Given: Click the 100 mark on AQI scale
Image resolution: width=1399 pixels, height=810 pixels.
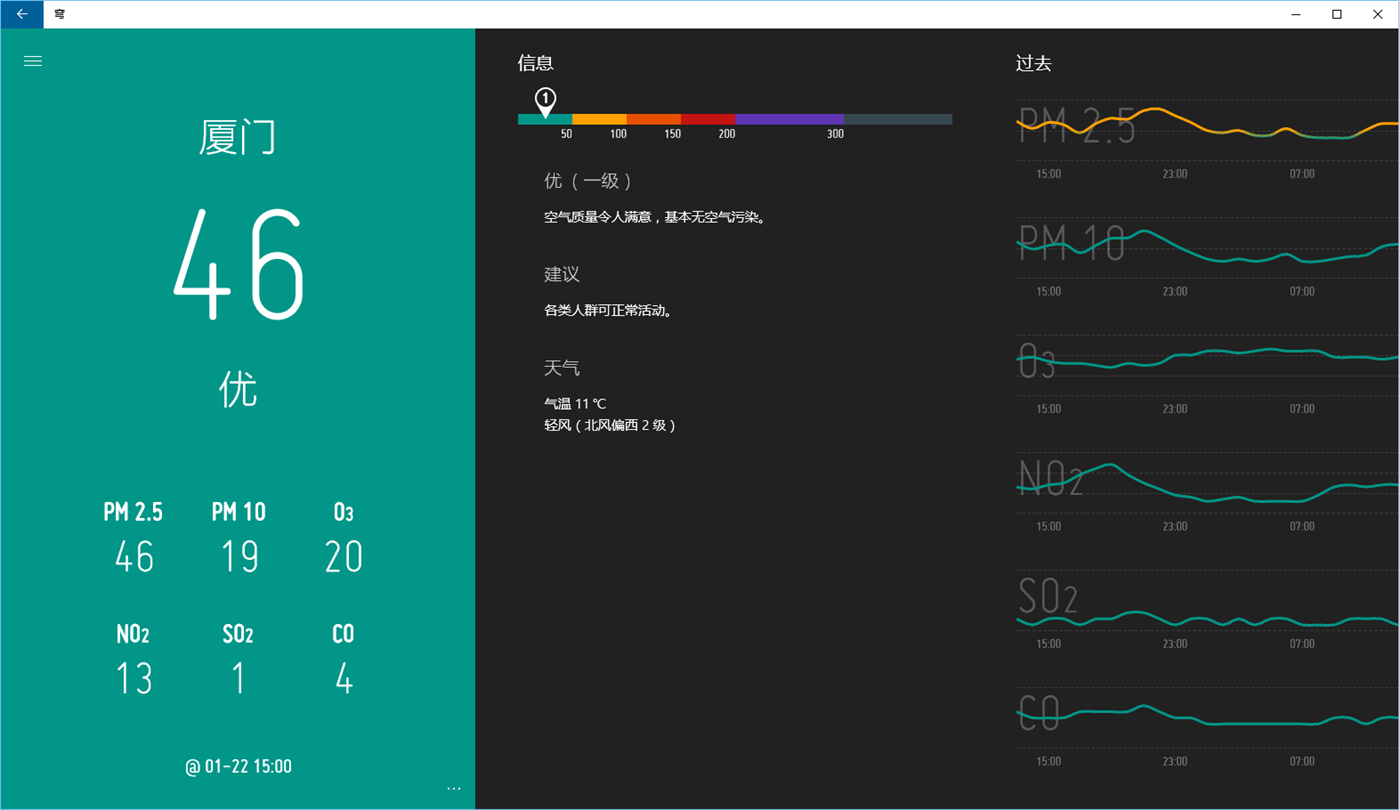Looking at the screenshot, I should point(618,134).
